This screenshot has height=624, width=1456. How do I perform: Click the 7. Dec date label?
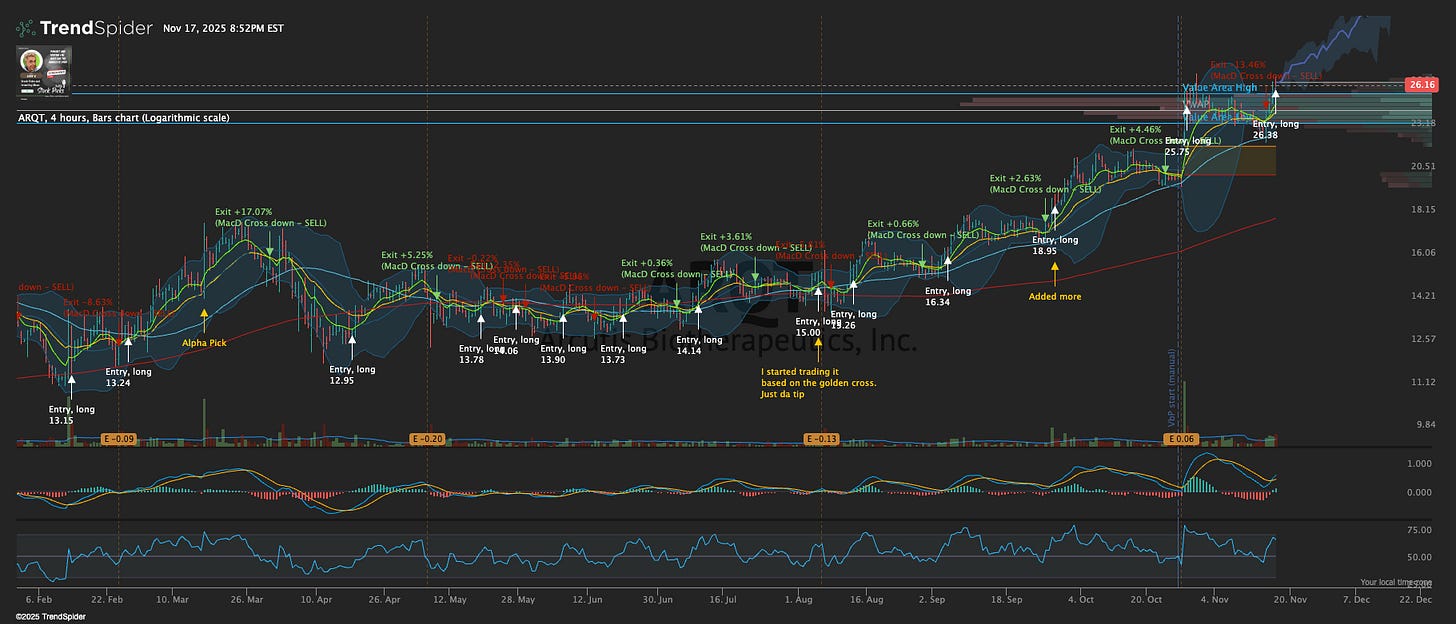click(1356, 599)
